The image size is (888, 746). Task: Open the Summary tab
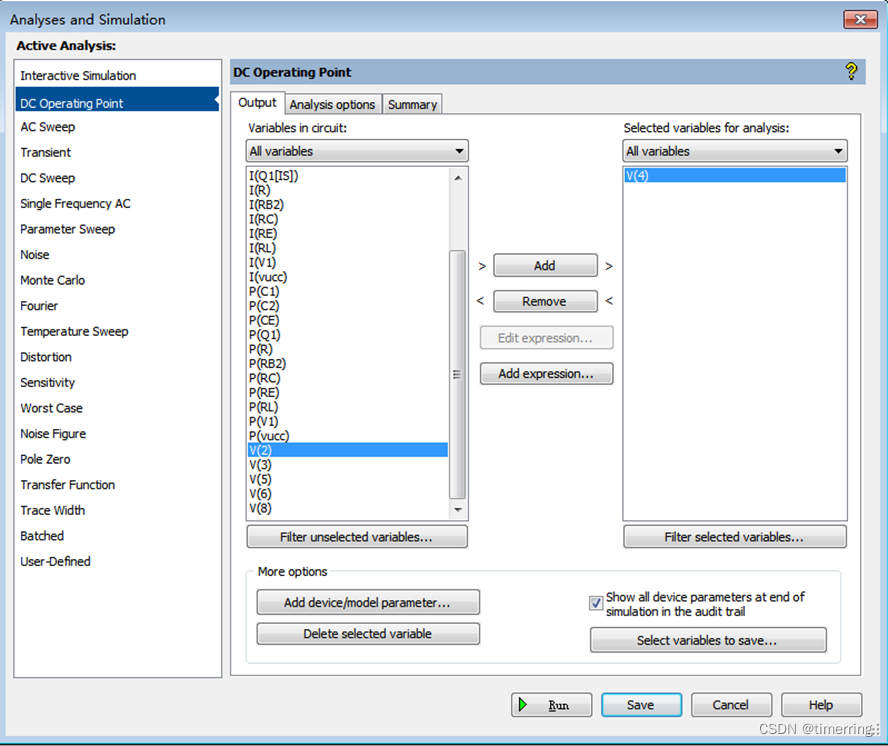coord(412,104)
